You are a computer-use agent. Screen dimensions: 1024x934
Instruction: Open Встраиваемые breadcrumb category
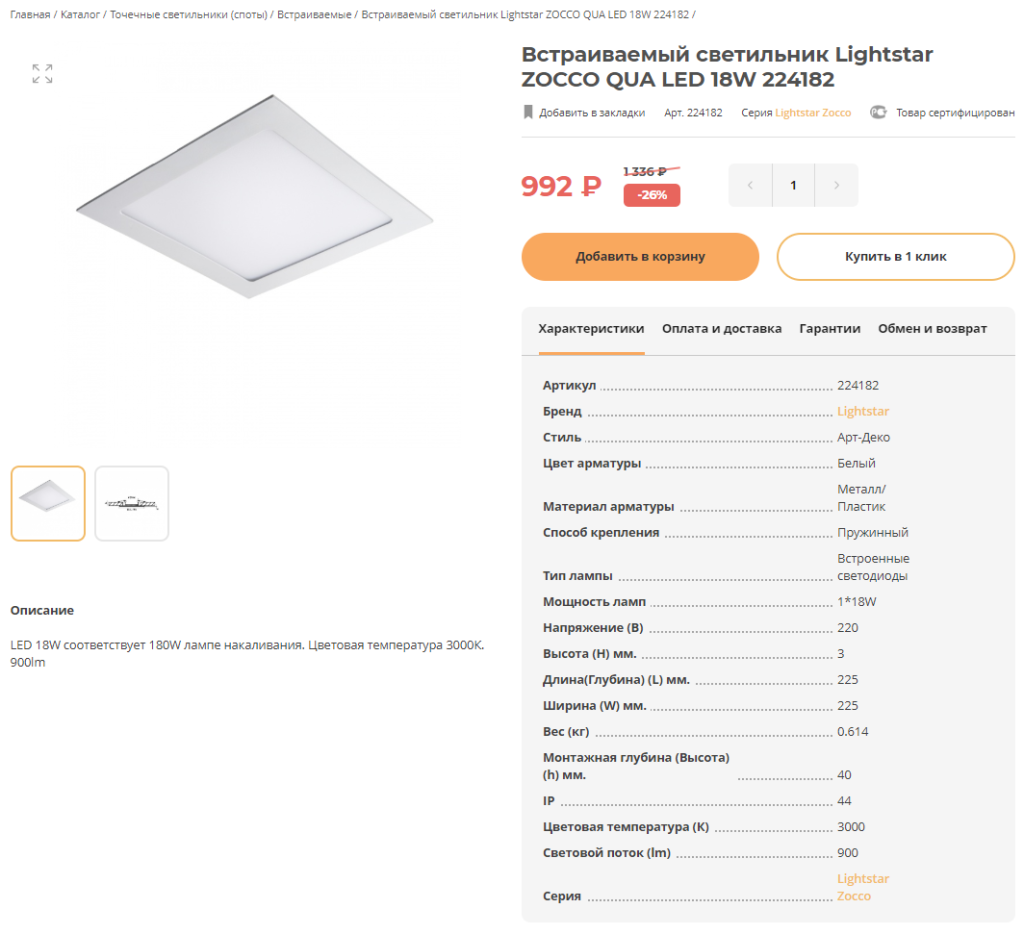click(x=314, y=14)
